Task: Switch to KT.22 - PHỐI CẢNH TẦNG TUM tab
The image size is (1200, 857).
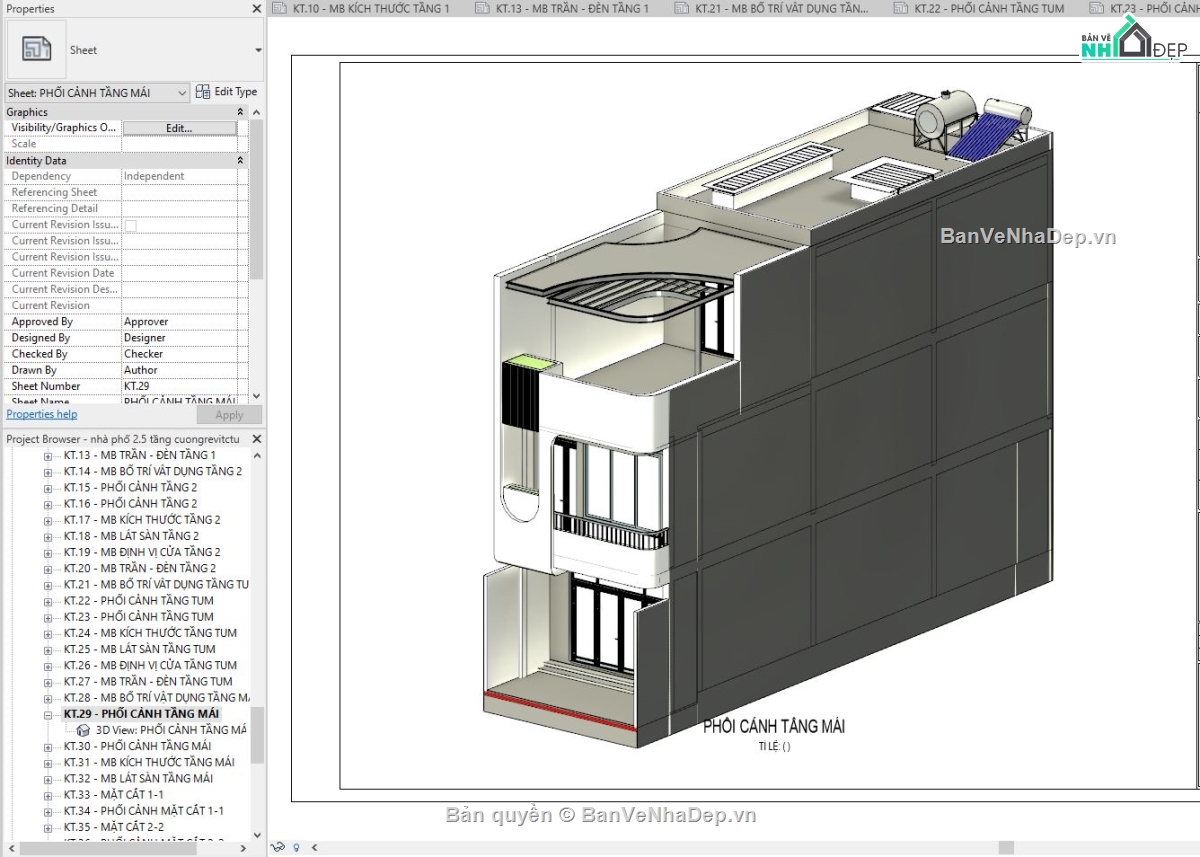Action: pos(988,8)
